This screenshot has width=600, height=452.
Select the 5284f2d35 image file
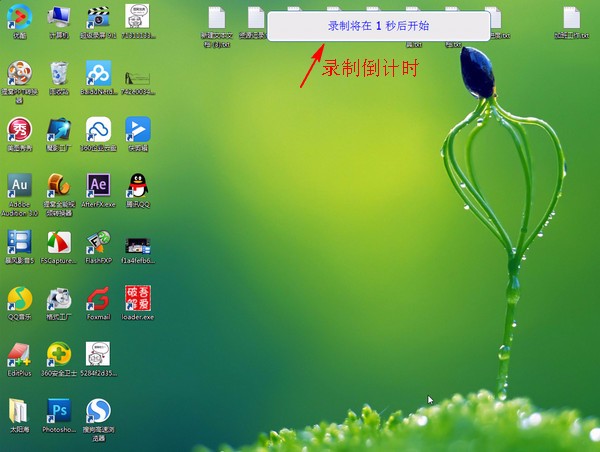point(98,359)
